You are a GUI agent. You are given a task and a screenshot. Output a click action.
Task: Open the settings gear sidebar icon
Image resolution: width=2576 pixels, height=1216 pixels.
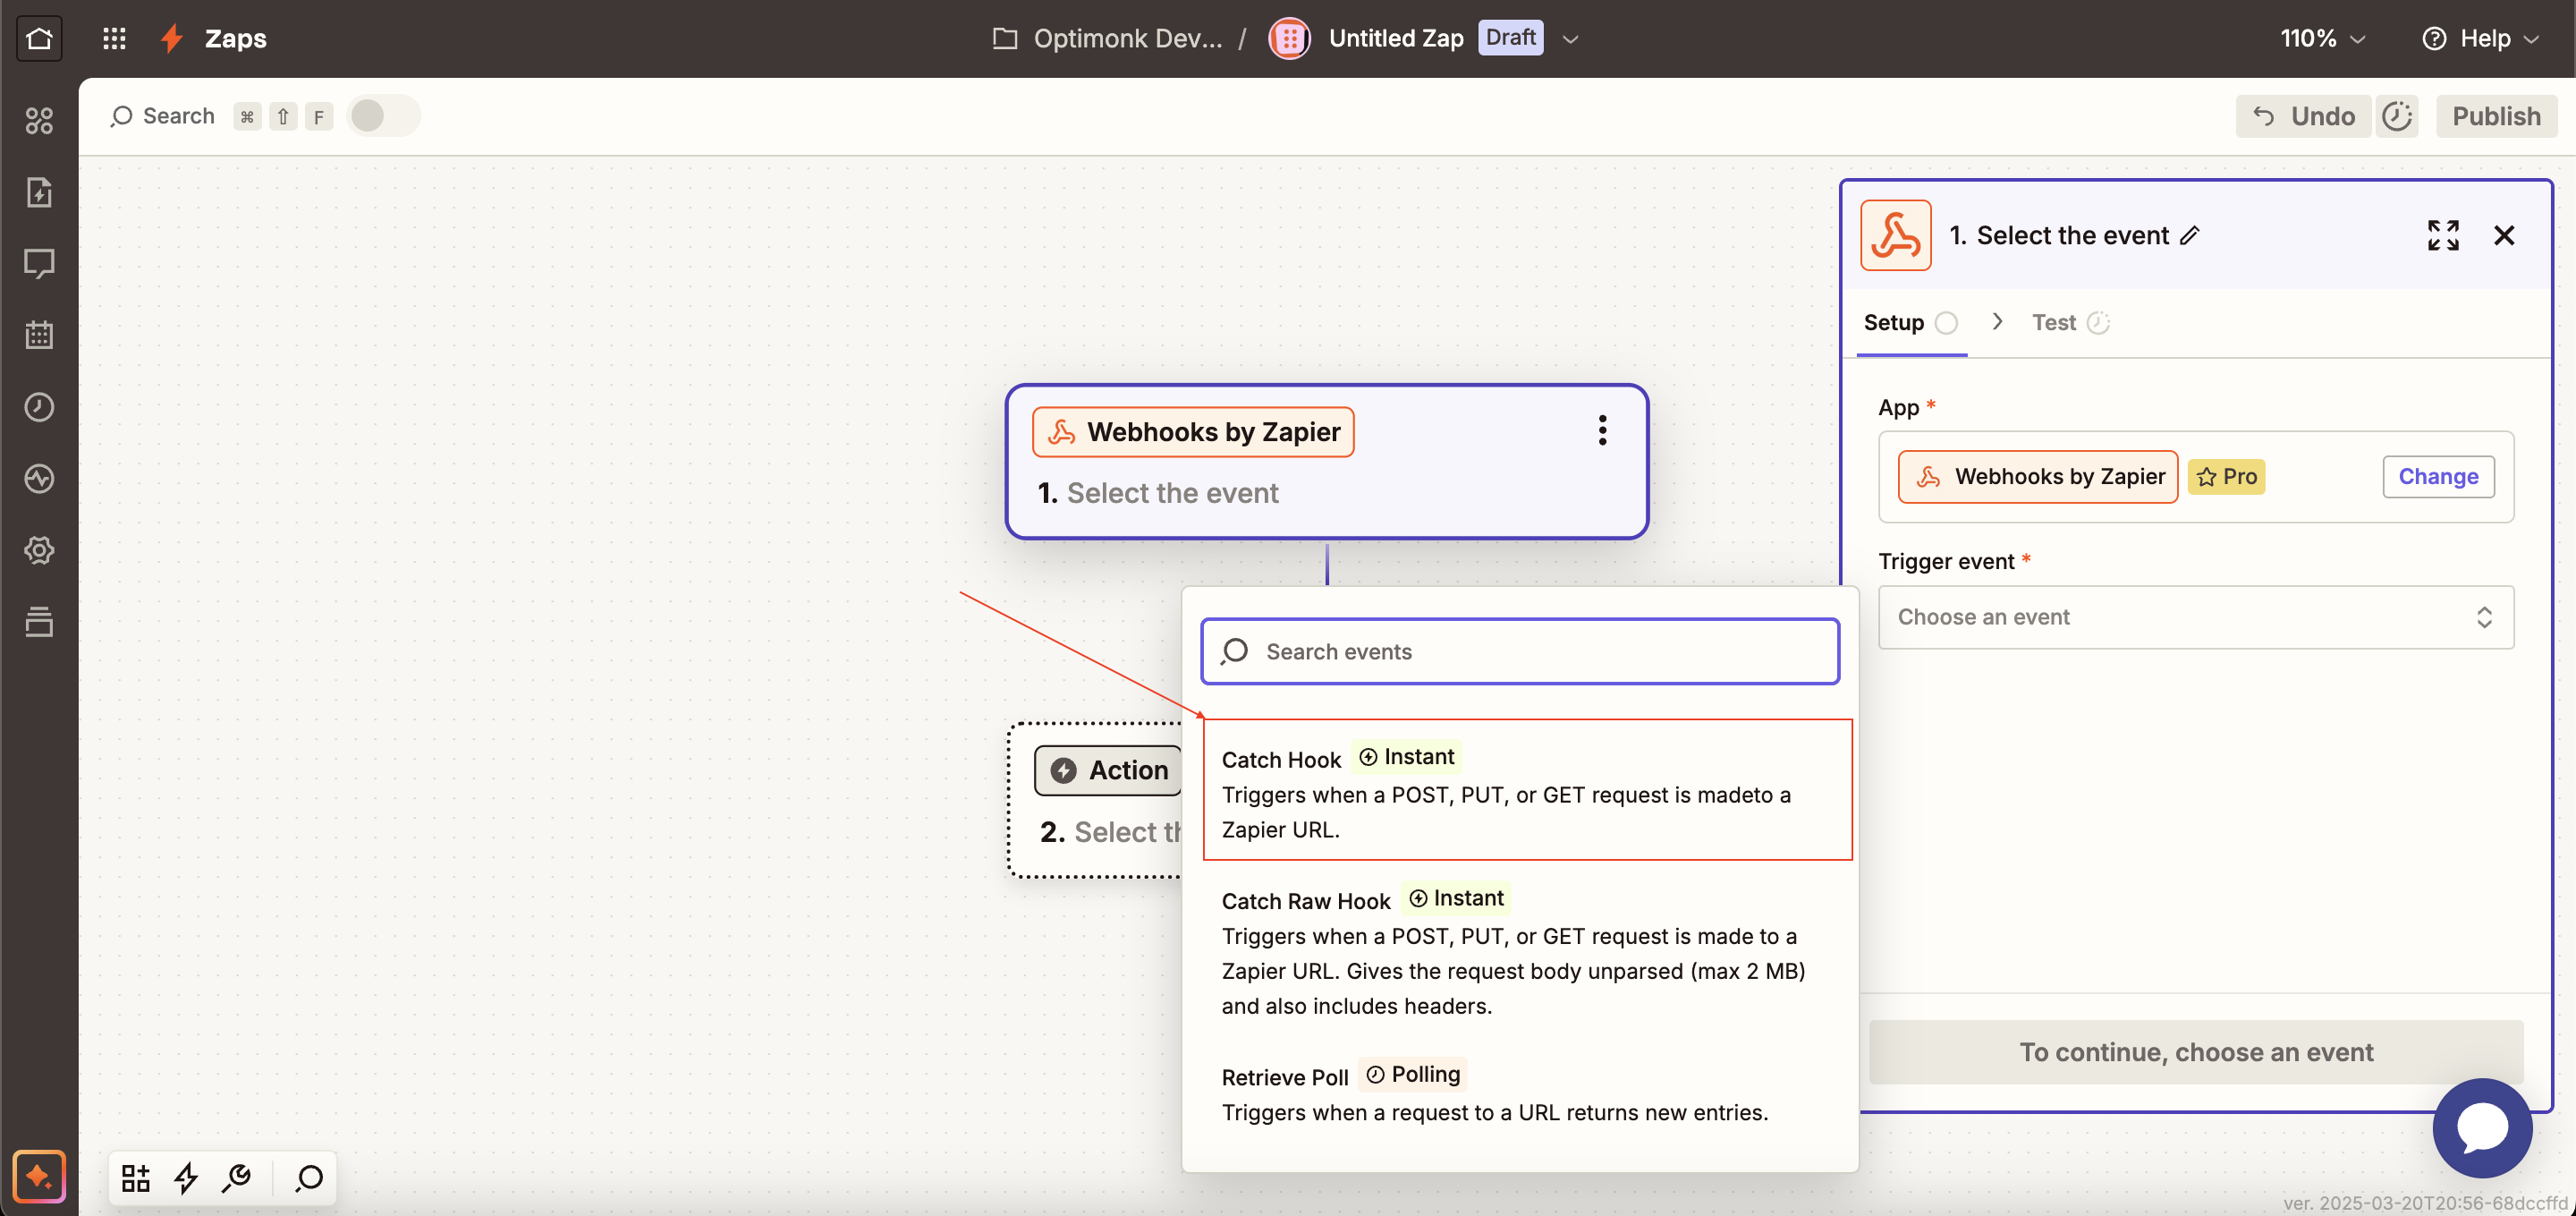(39, 550)
